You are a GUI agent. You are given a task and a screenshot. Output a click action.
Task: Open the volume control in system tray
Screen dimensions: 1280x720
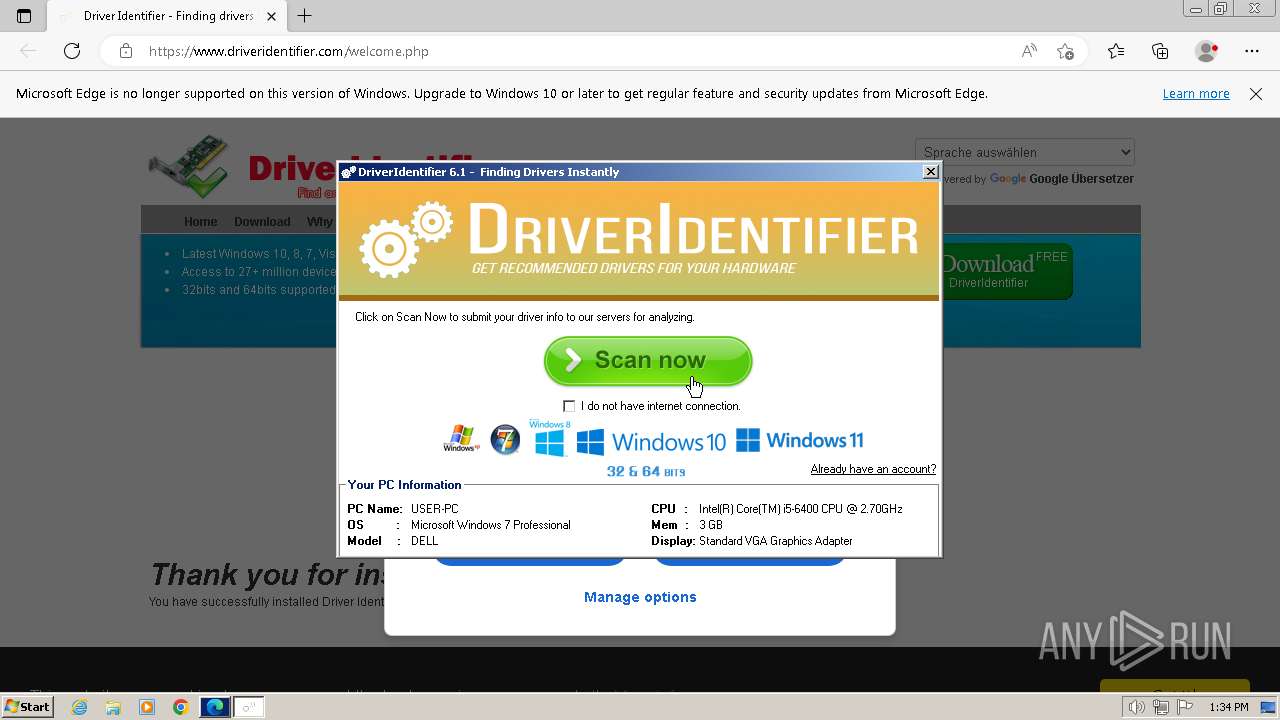click(1137, 707)
